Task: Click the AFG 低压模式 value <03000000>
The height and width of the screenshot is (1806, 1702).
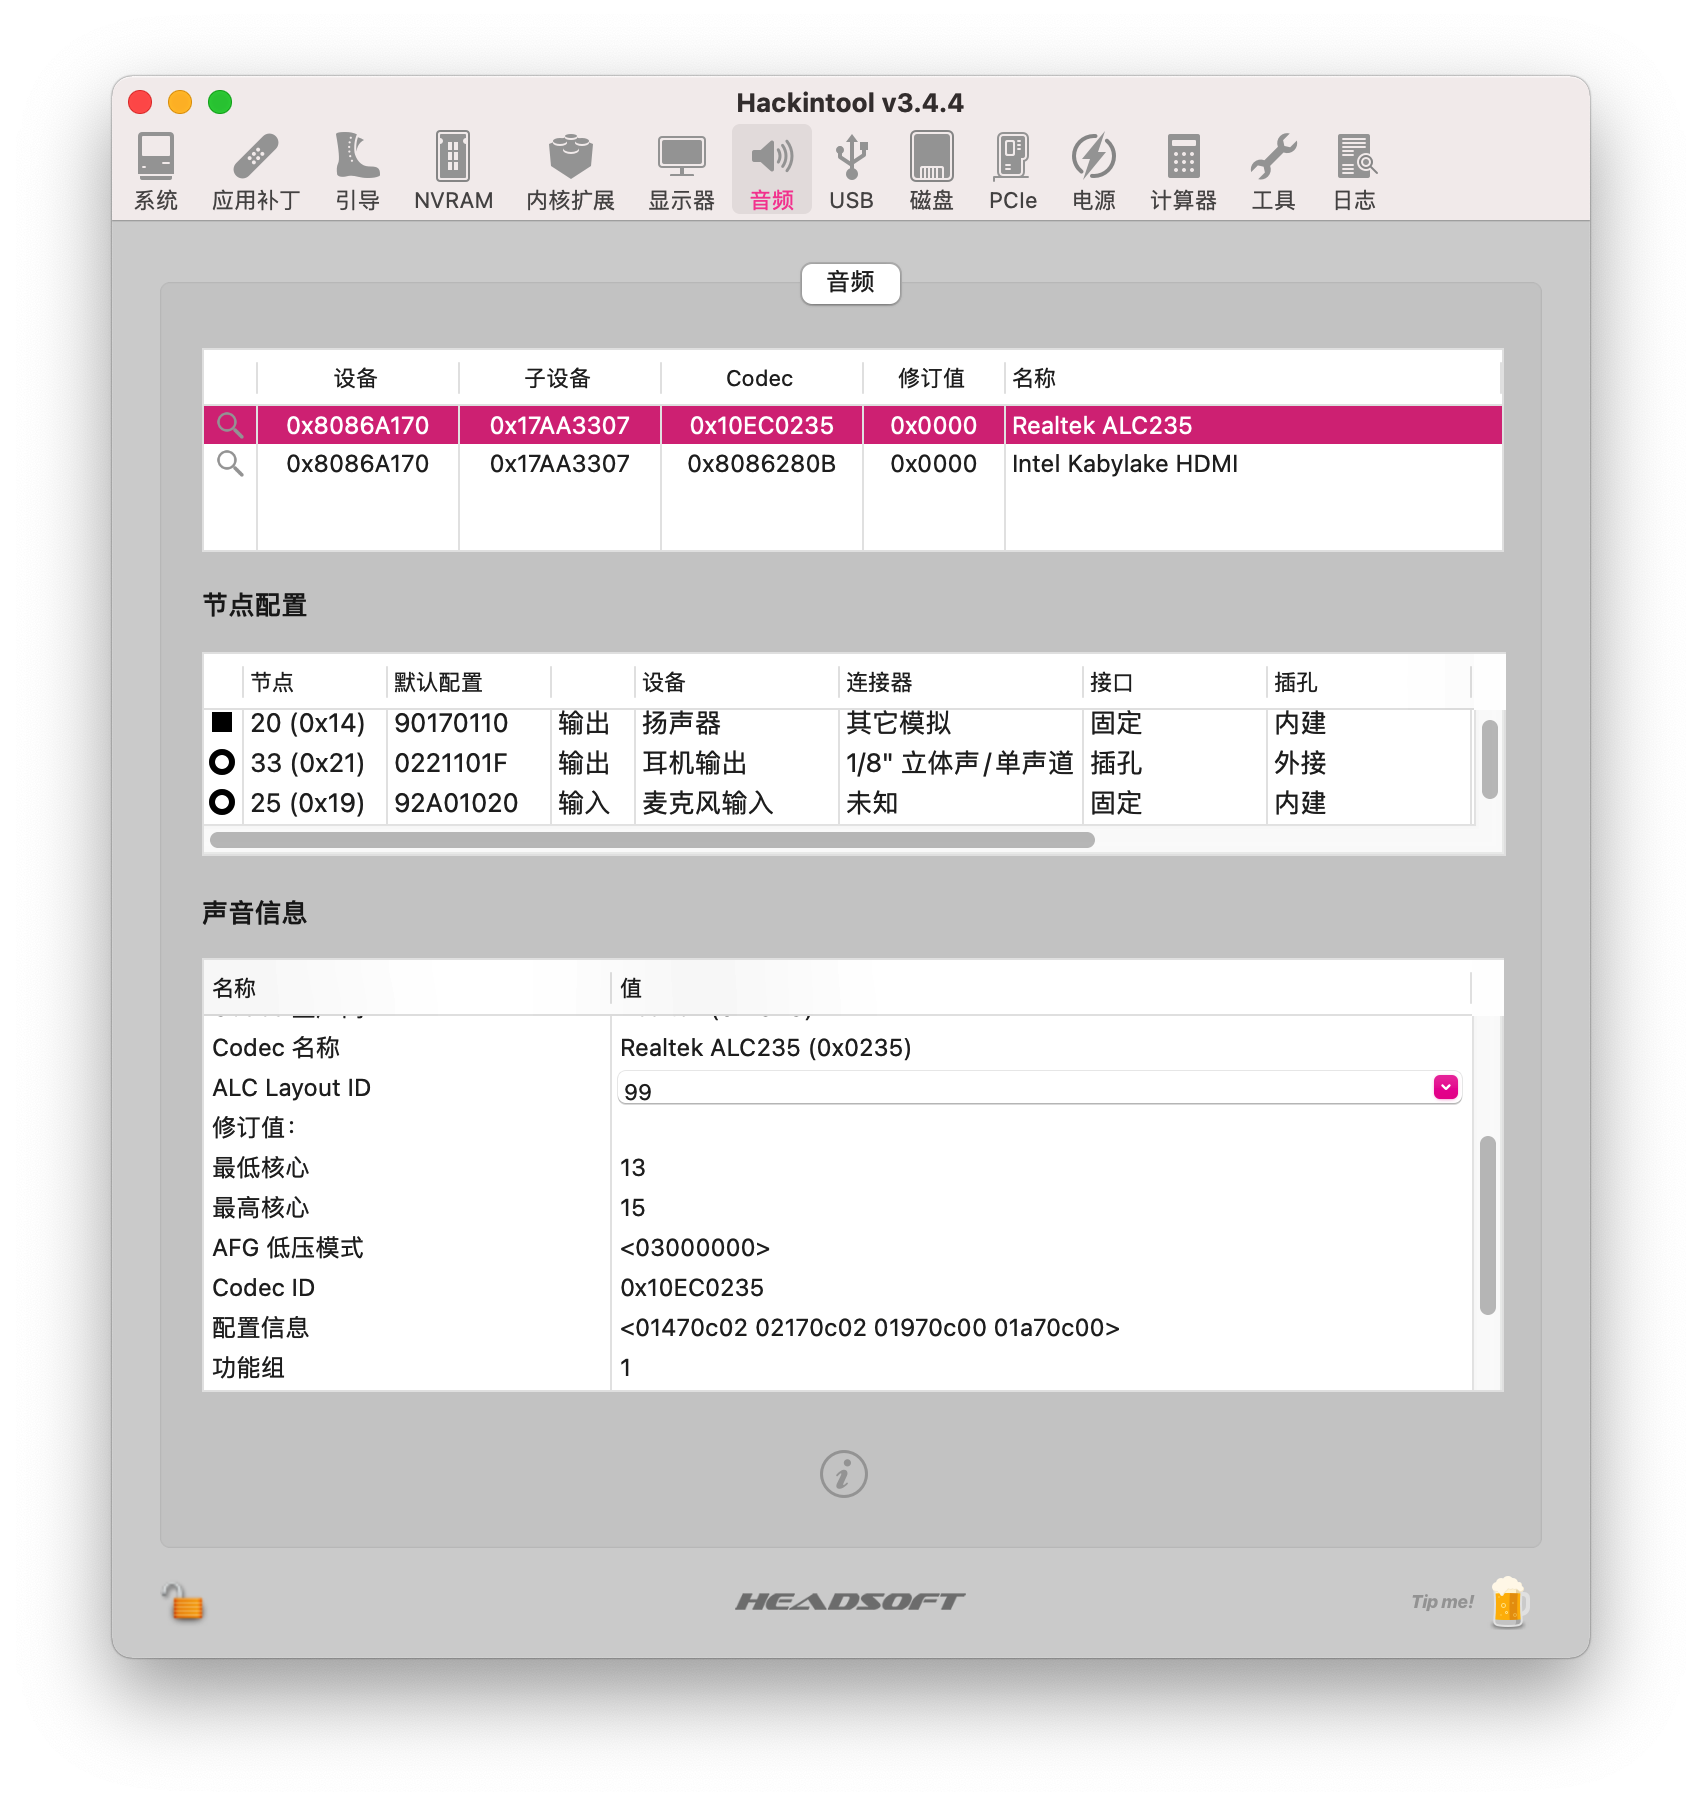Action: [695, 1247]
